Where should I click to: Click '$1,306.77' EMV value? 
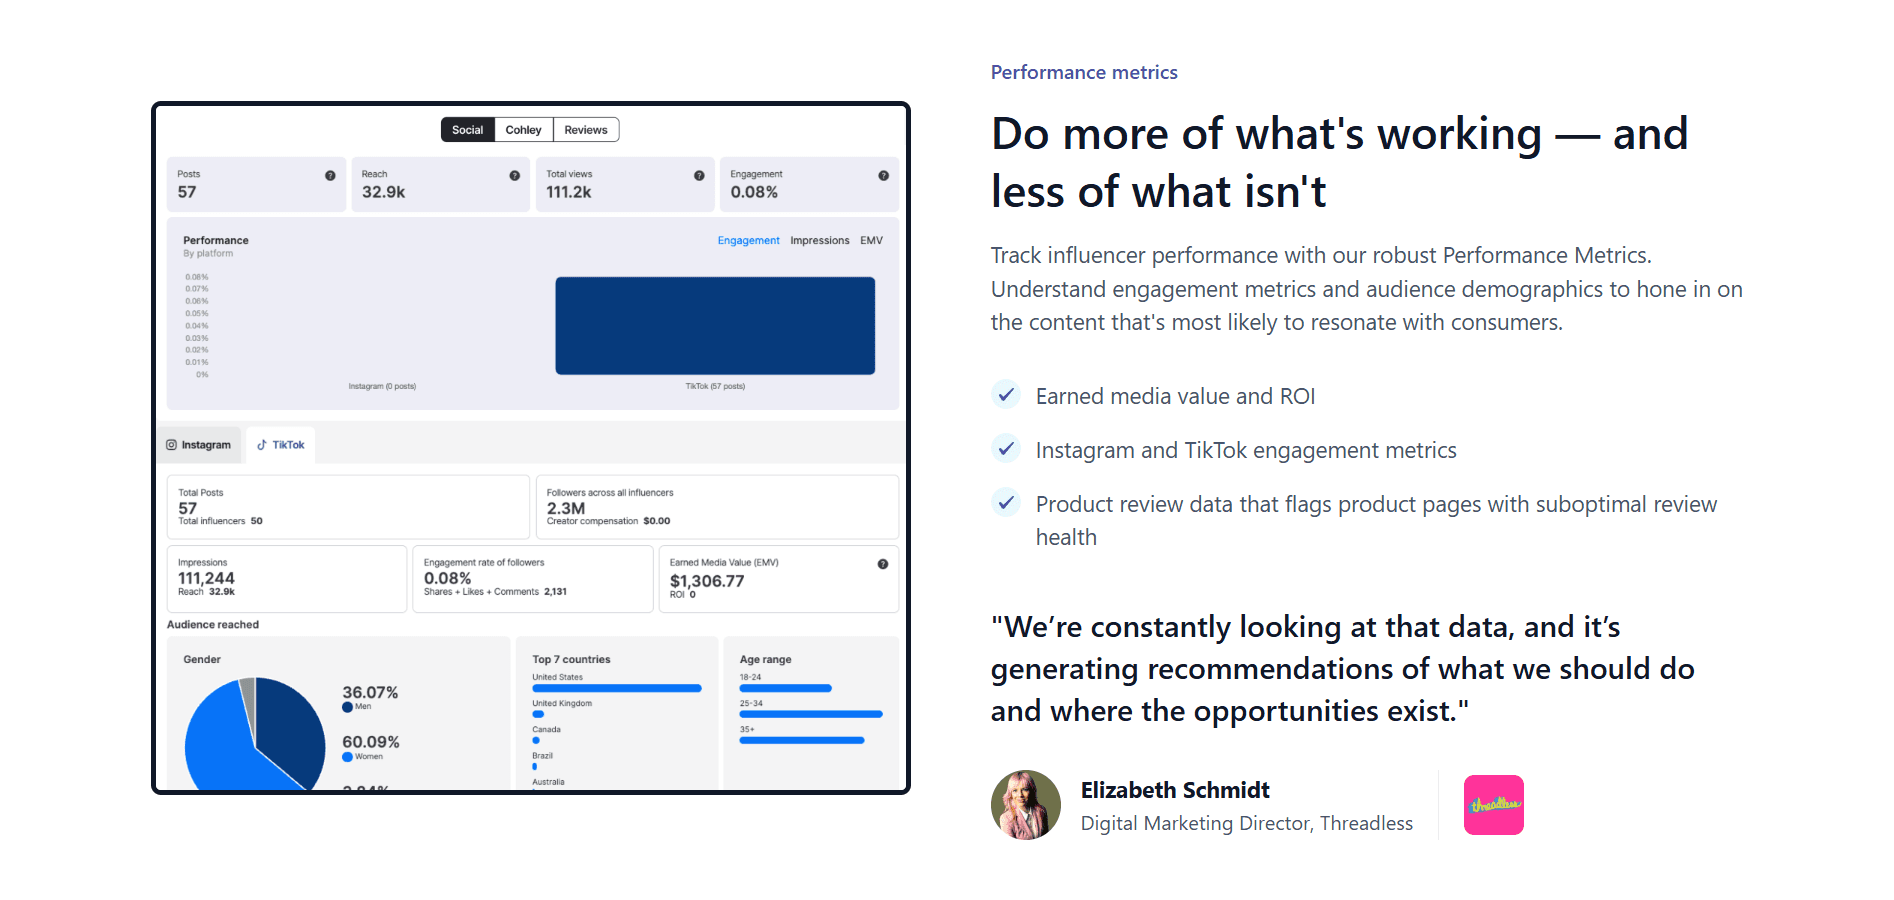coord(707,581)
